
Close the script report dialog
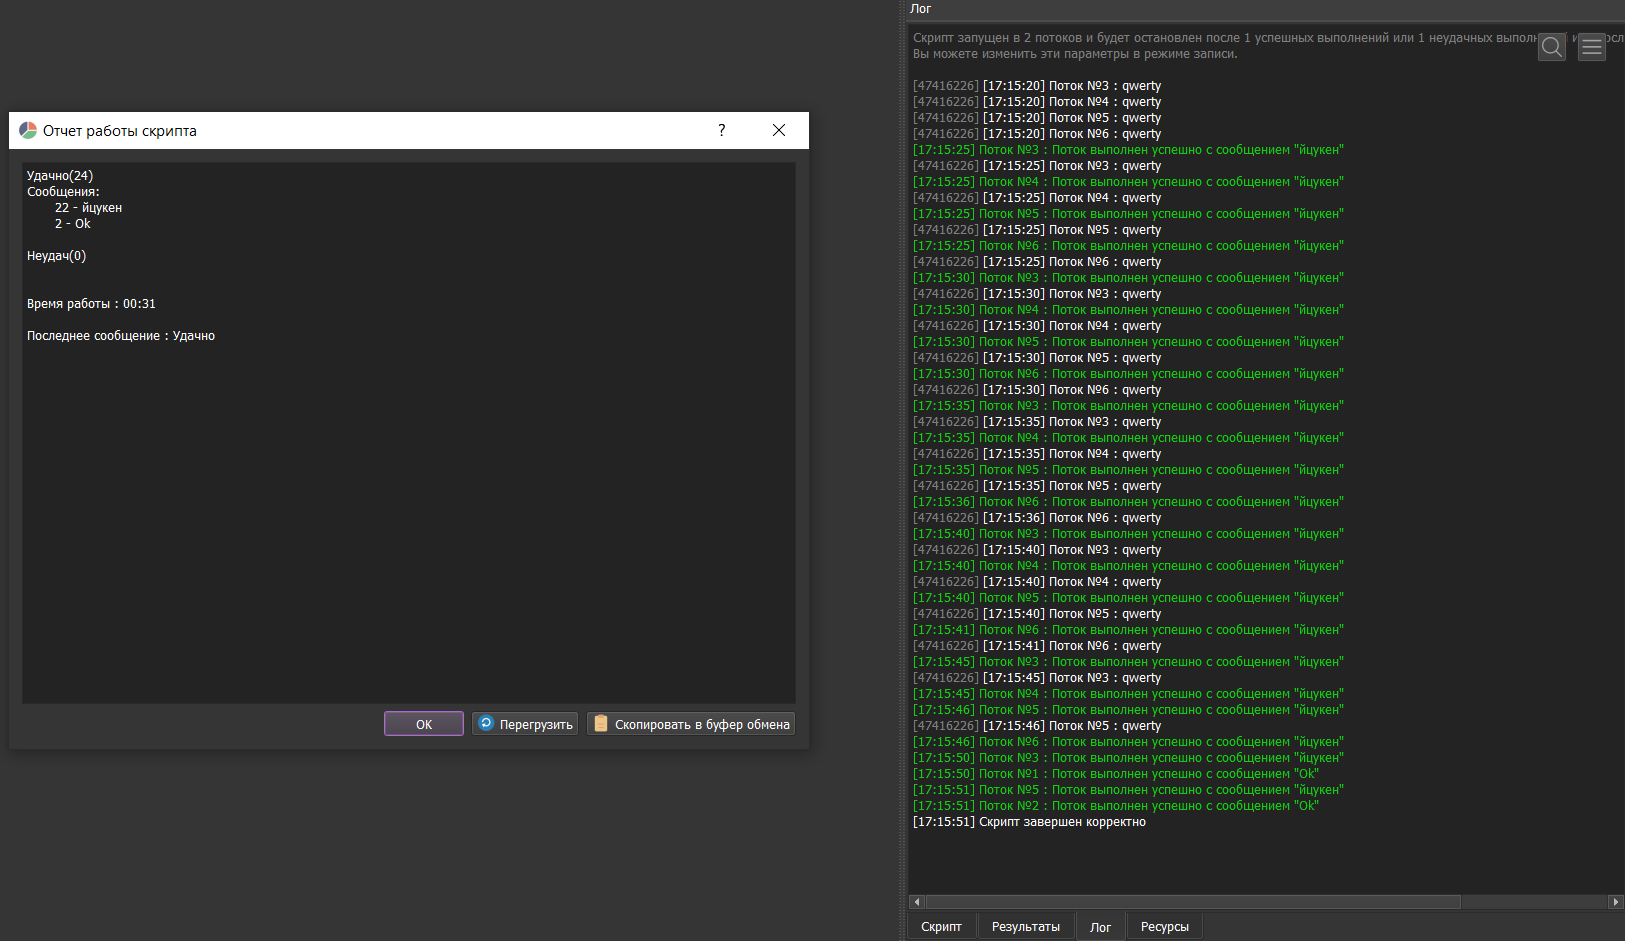pos(779,131)
